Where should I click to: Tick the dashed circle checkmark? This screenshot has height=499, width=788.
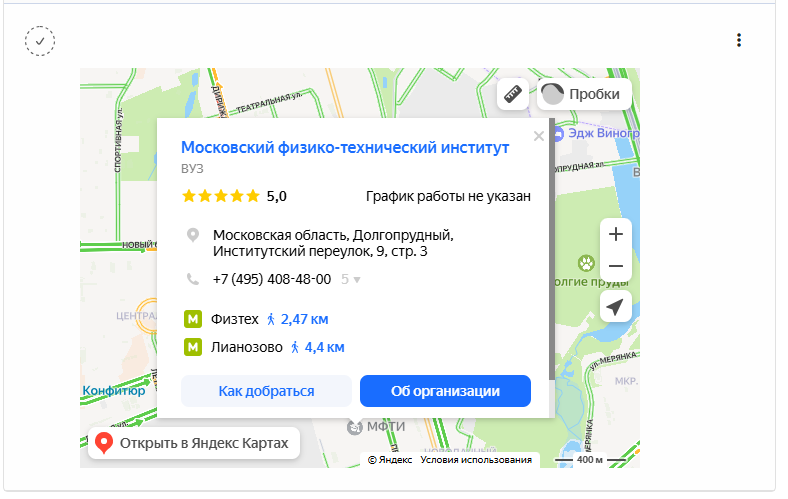click(40, 41)
